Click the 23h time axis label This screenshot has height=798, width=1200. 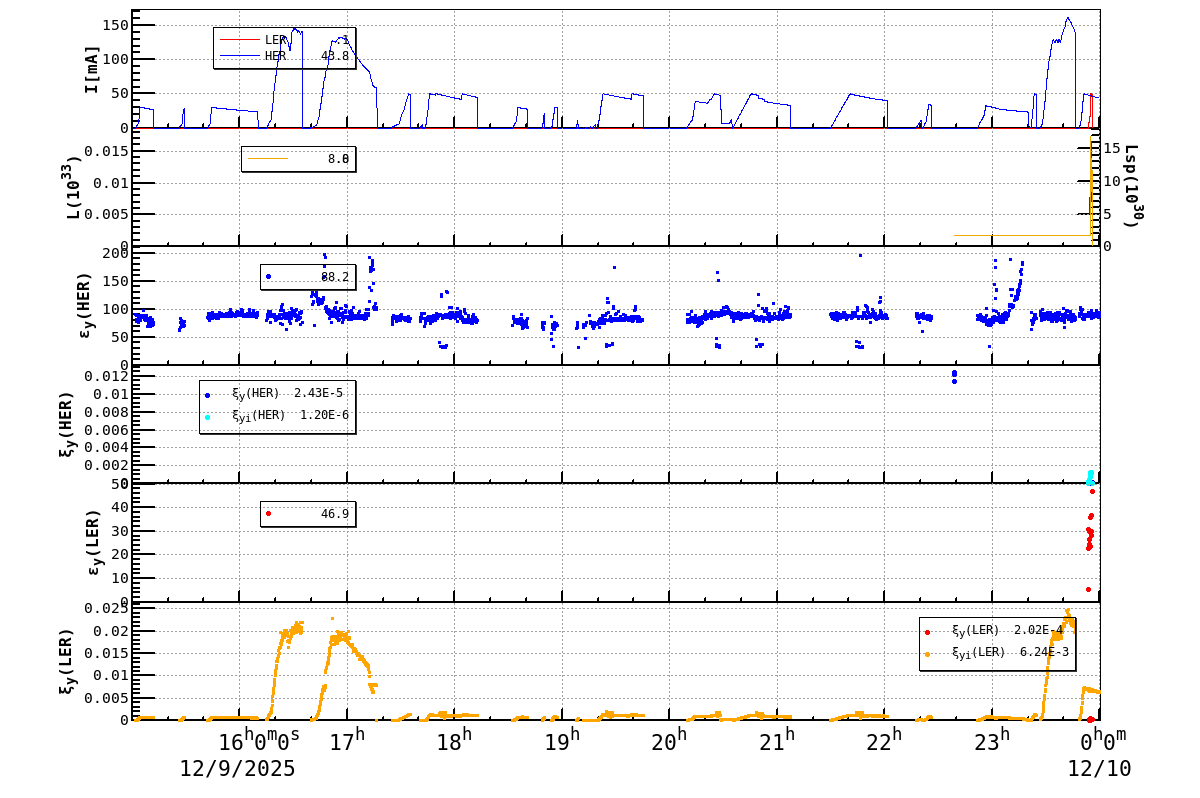(991, 741)
